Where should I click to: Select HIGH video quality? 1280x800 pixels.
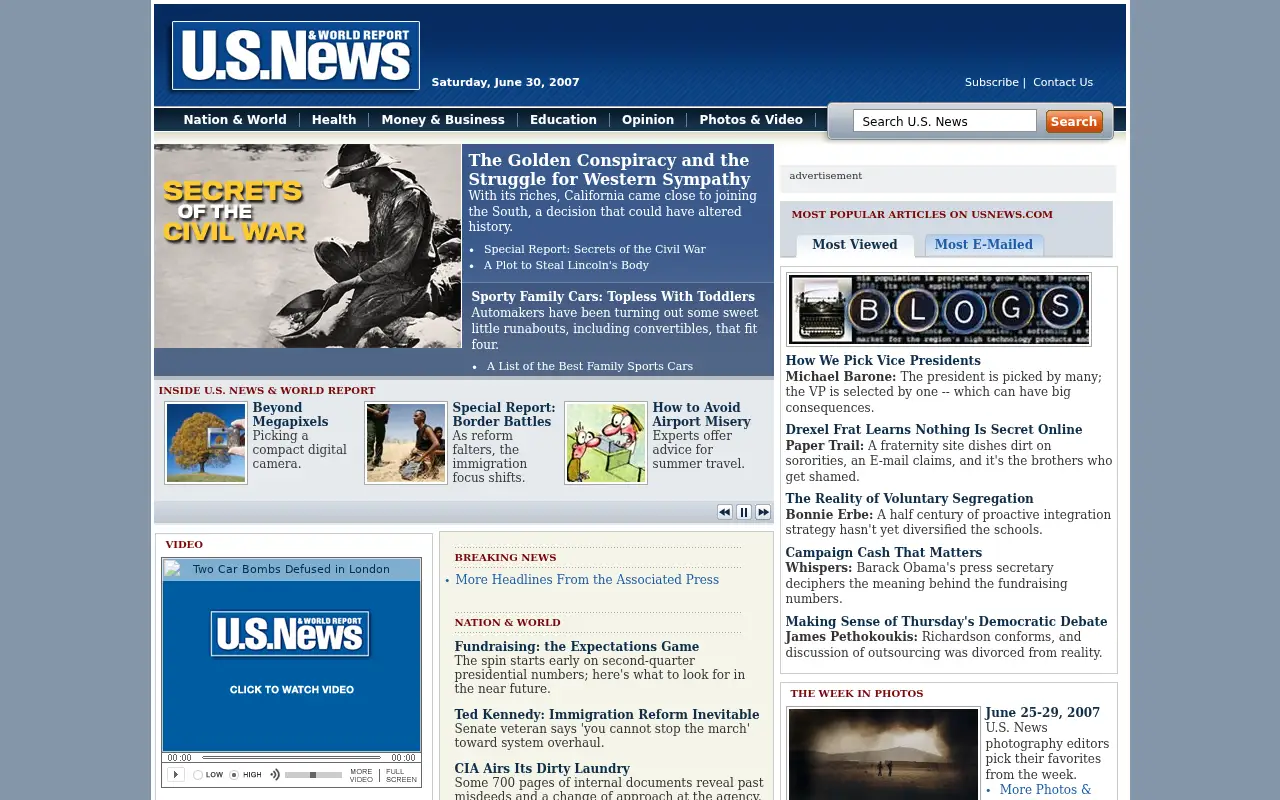pos(234,775)
